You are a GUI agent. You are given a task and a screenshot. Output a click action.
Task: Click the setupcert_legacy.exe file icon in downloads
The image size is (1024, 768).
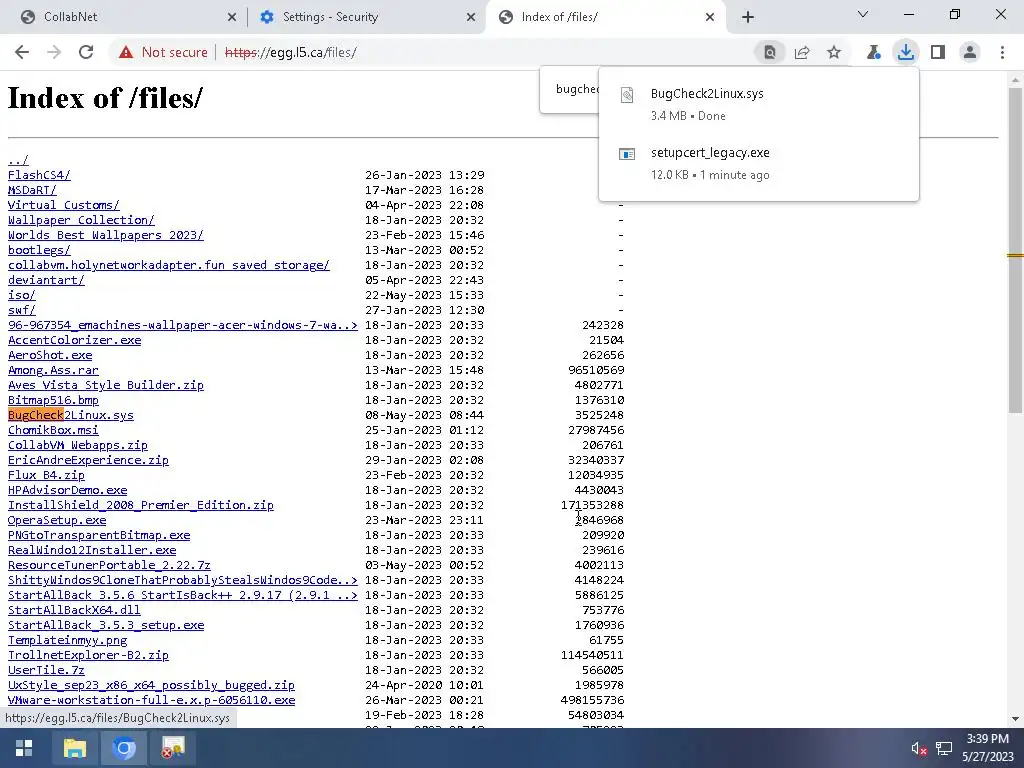[x=627, y=154]
